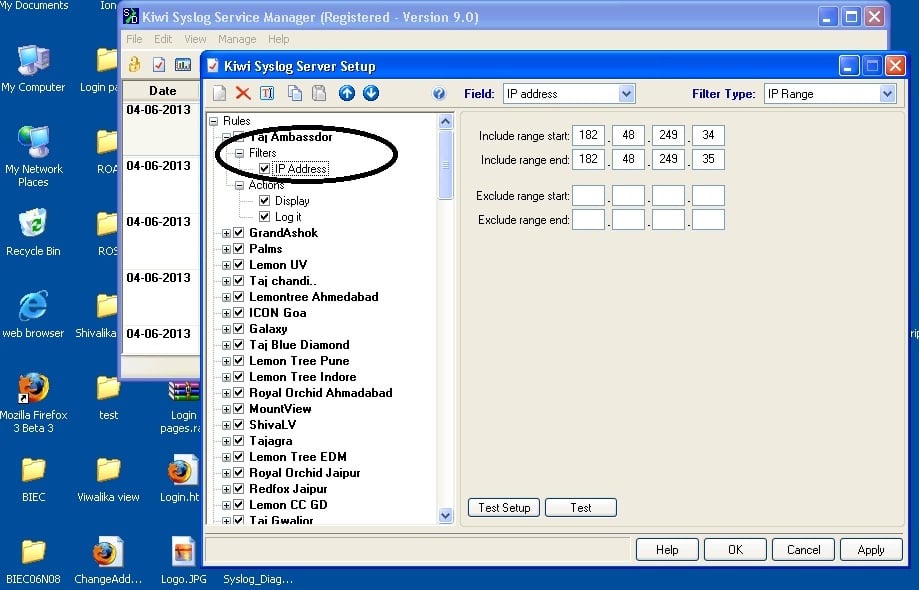Viewport: 919px width, 590px height.
Task: Uncheck the Display action checkbox
Action: [264, 200]
